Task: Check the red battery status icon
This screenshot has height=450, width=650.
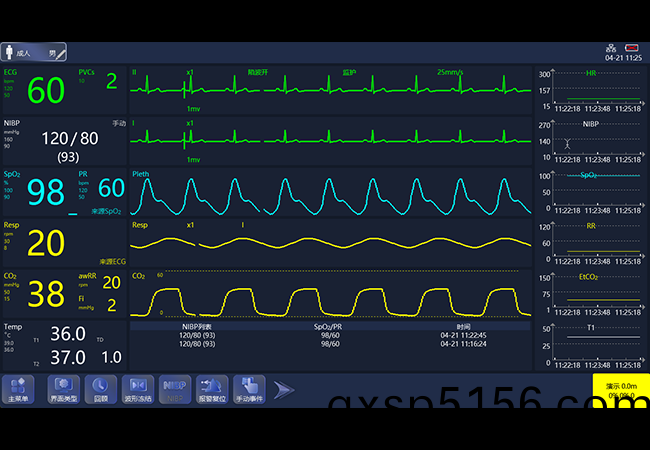Action: click(x=631, y=48)
